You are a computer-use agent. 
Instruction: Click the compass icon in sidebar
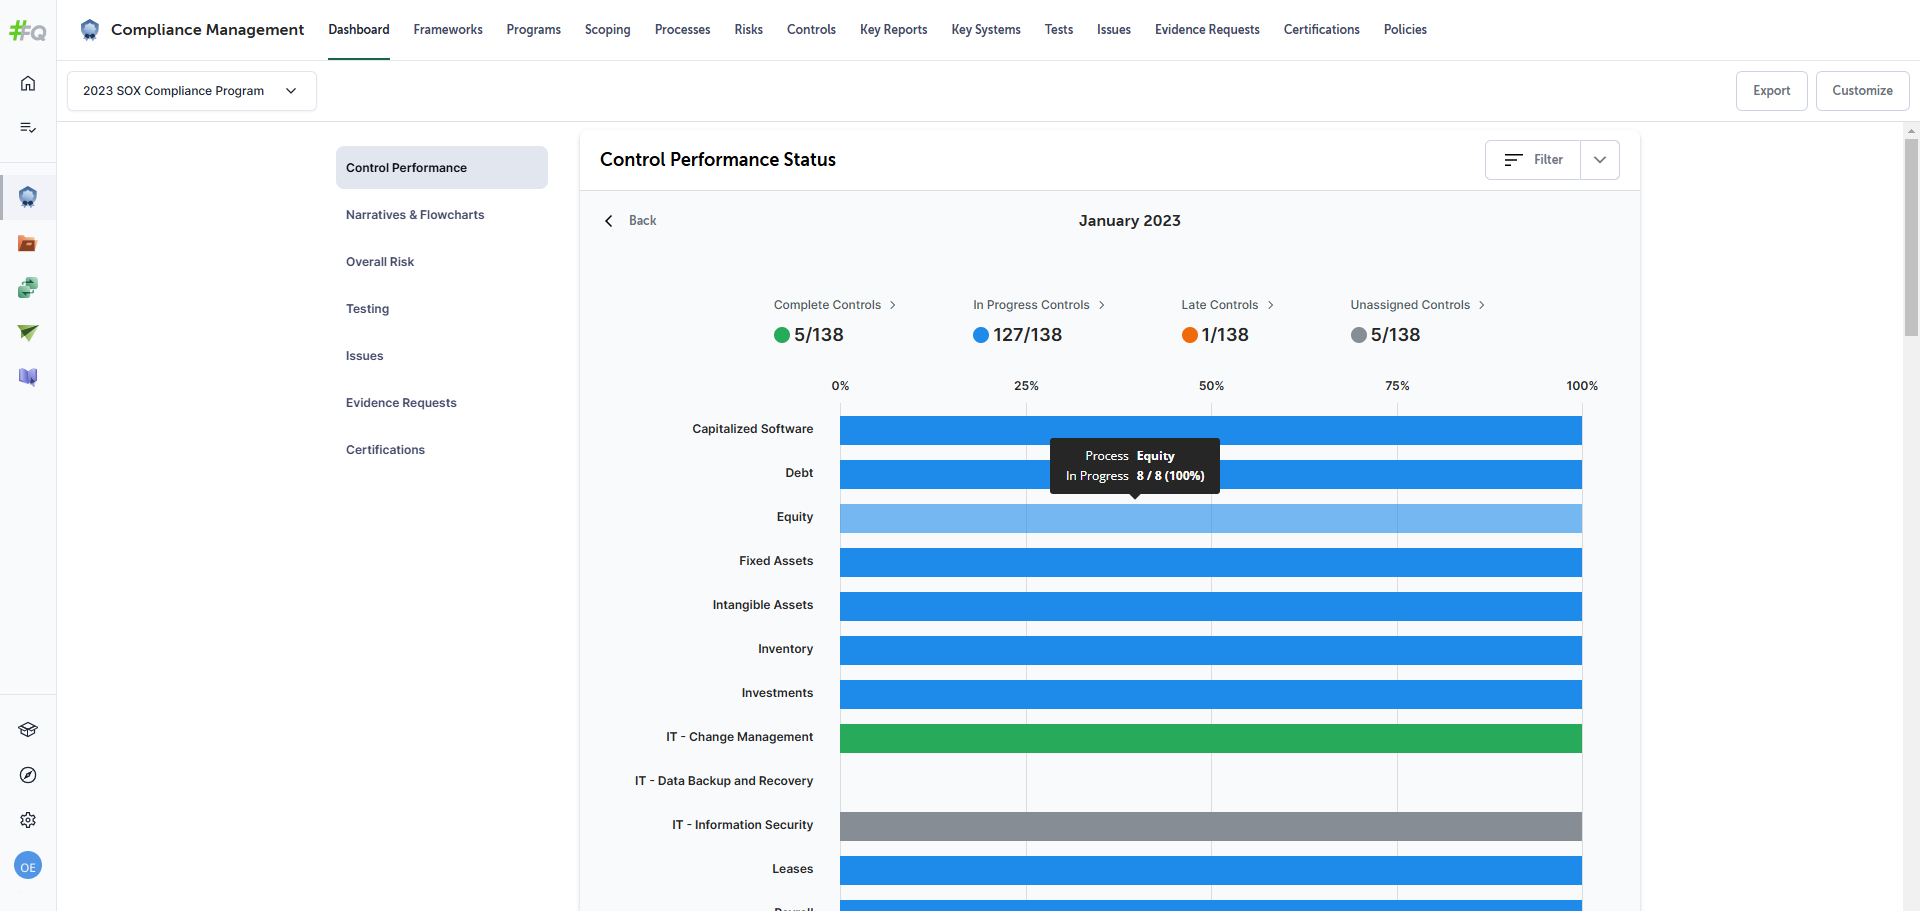[x=28, y=775]
